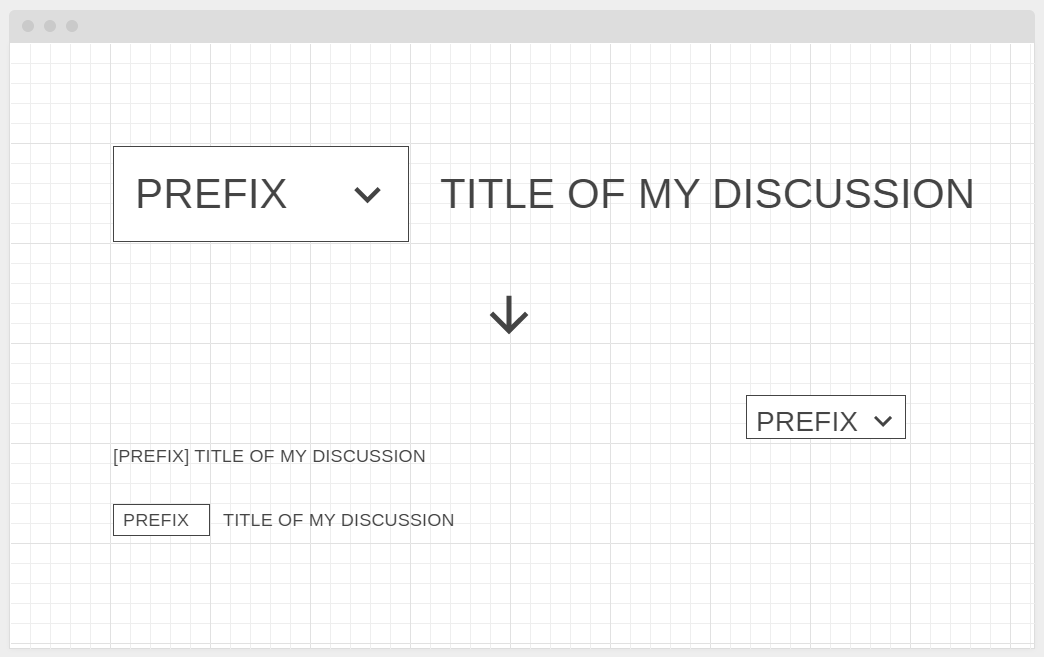Viewport: 1044px width, 657px height.
Task: Click the "[PREFIX] TITLE OF MY DISCUSSION" text line
Action: coord(269,456)
